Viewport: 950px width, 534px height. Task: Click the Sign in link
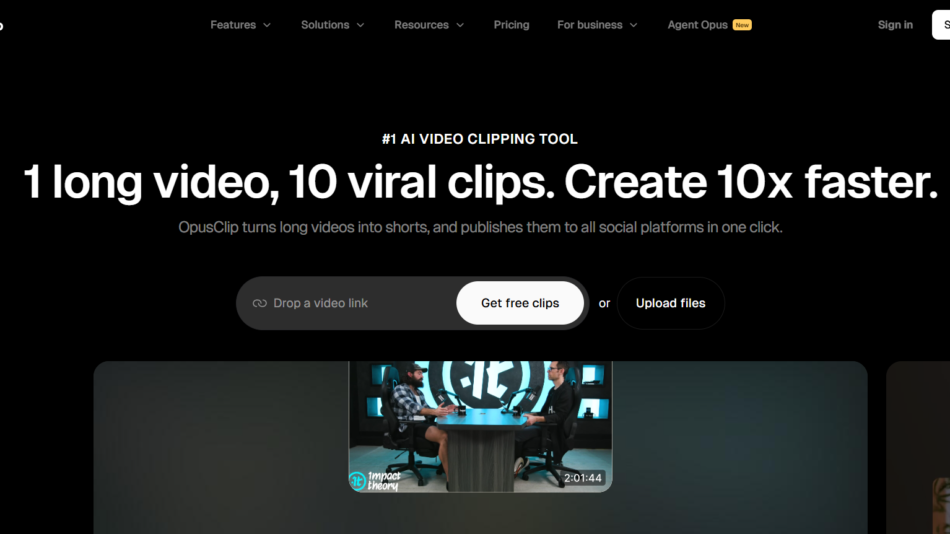click(x=895, y=25)
